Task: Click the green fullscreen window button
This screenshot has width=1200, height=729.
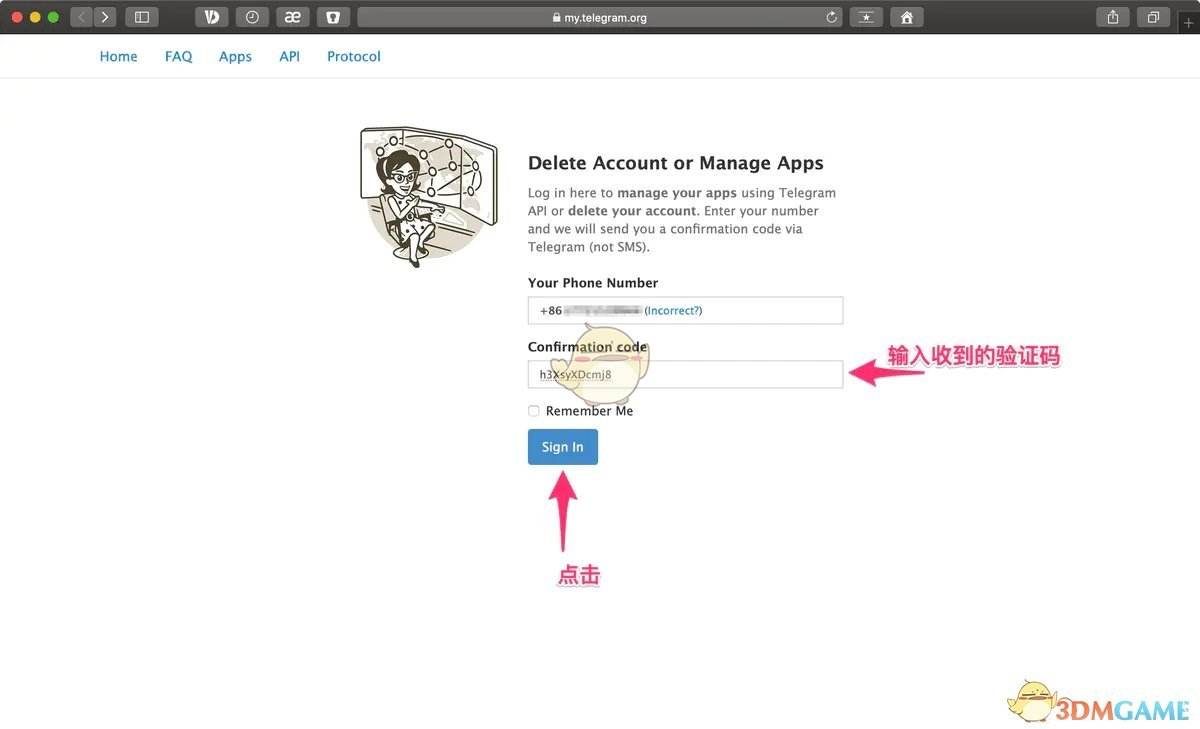Action: (54, 17)
